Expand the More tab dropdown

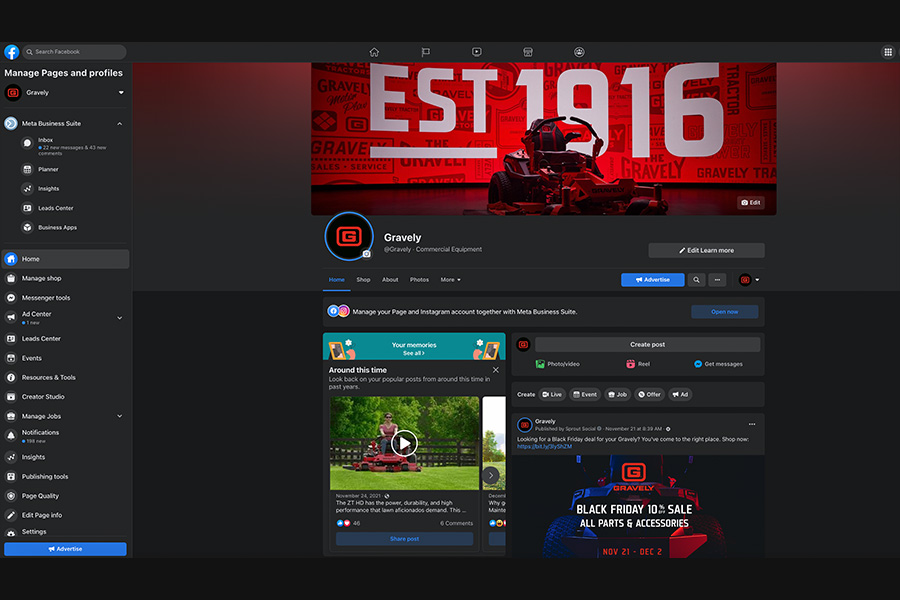tap(451, 280)
